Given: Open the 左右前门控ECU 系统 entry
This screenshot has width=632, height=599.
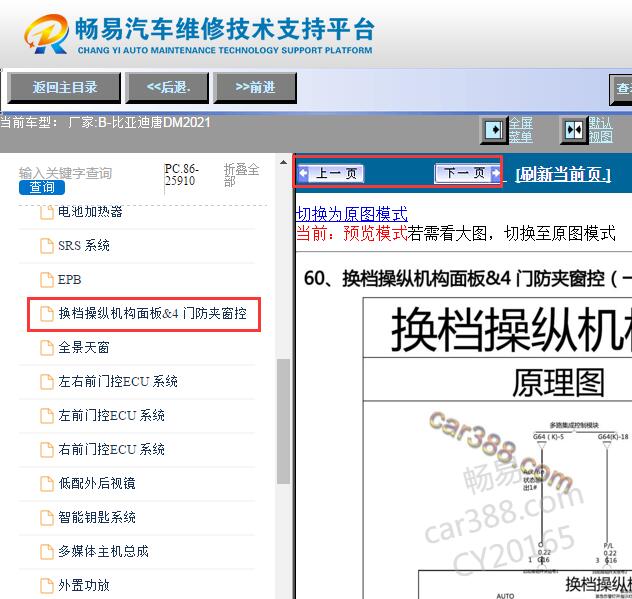Looking at the screenshot, I should [x=118, y=381].
